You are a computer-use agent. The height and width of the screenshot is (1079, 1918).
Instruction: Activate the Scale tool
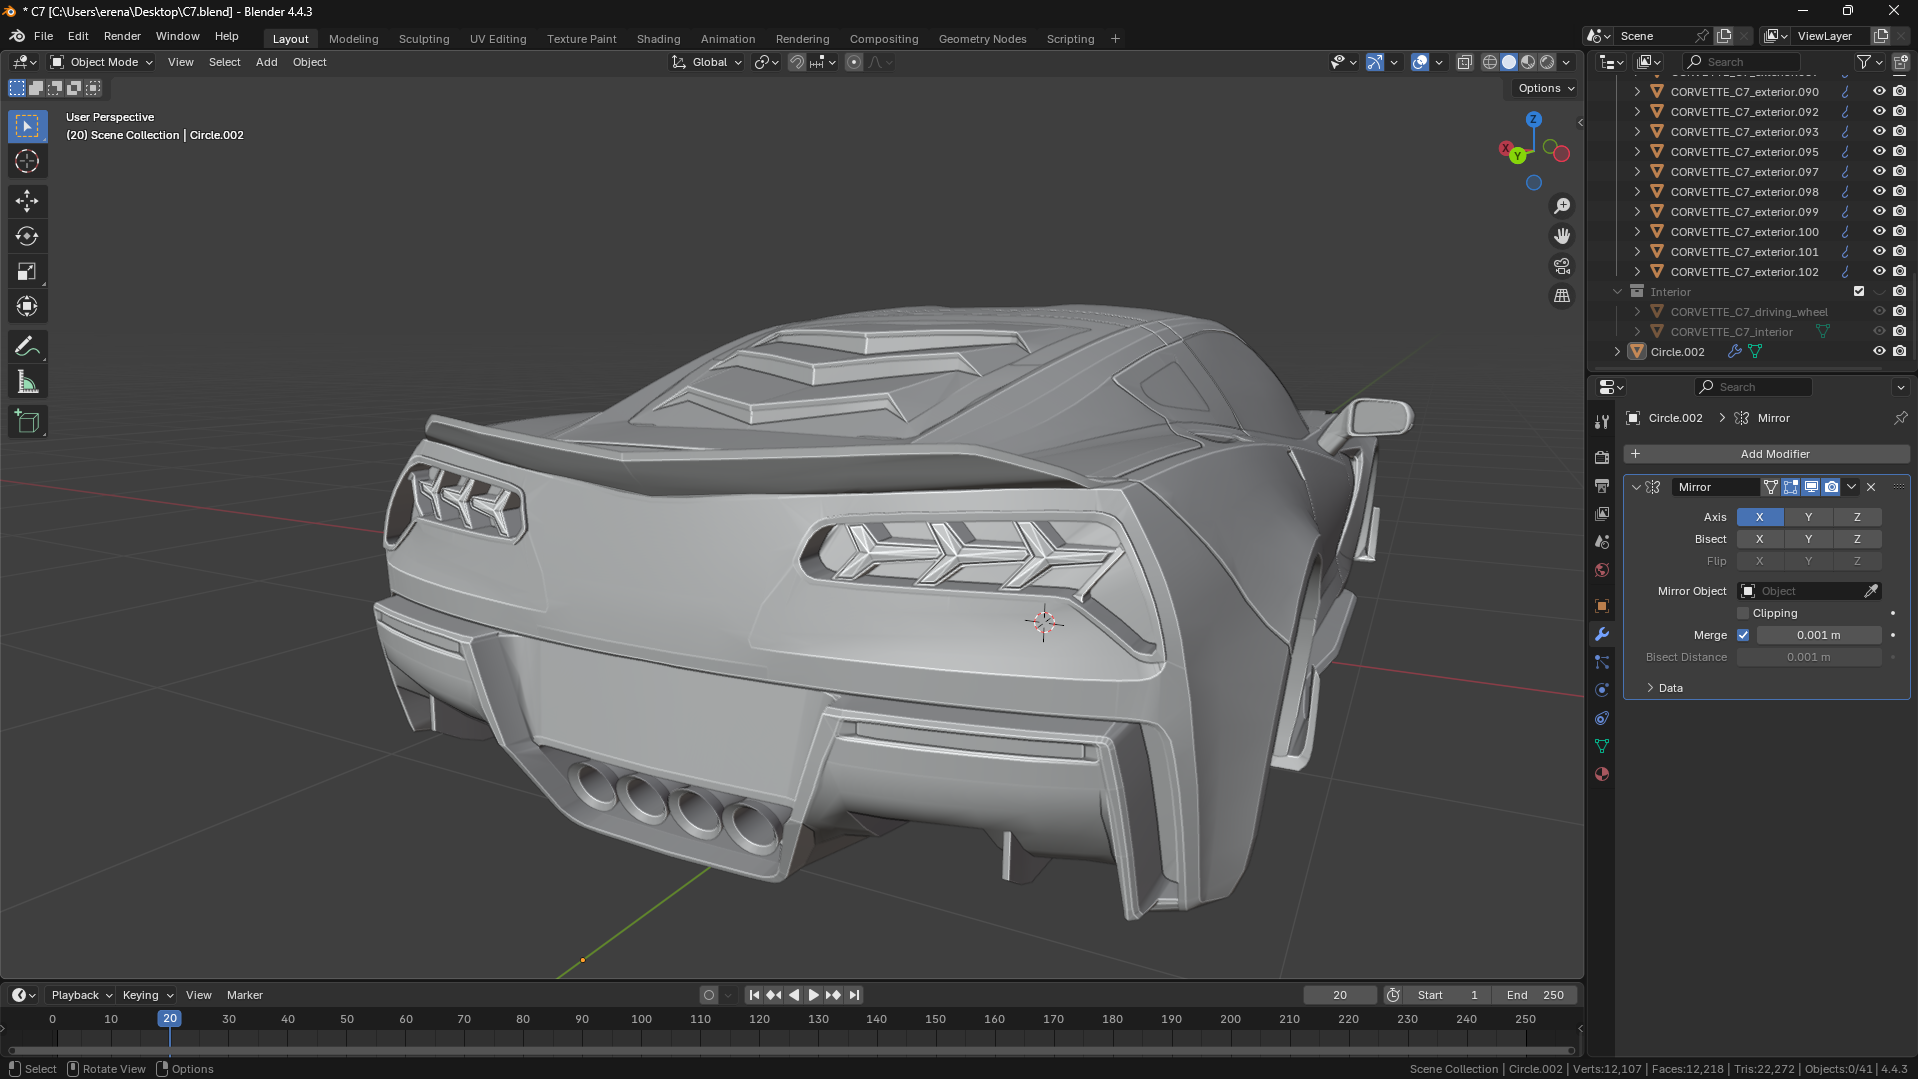click(27, 271)
